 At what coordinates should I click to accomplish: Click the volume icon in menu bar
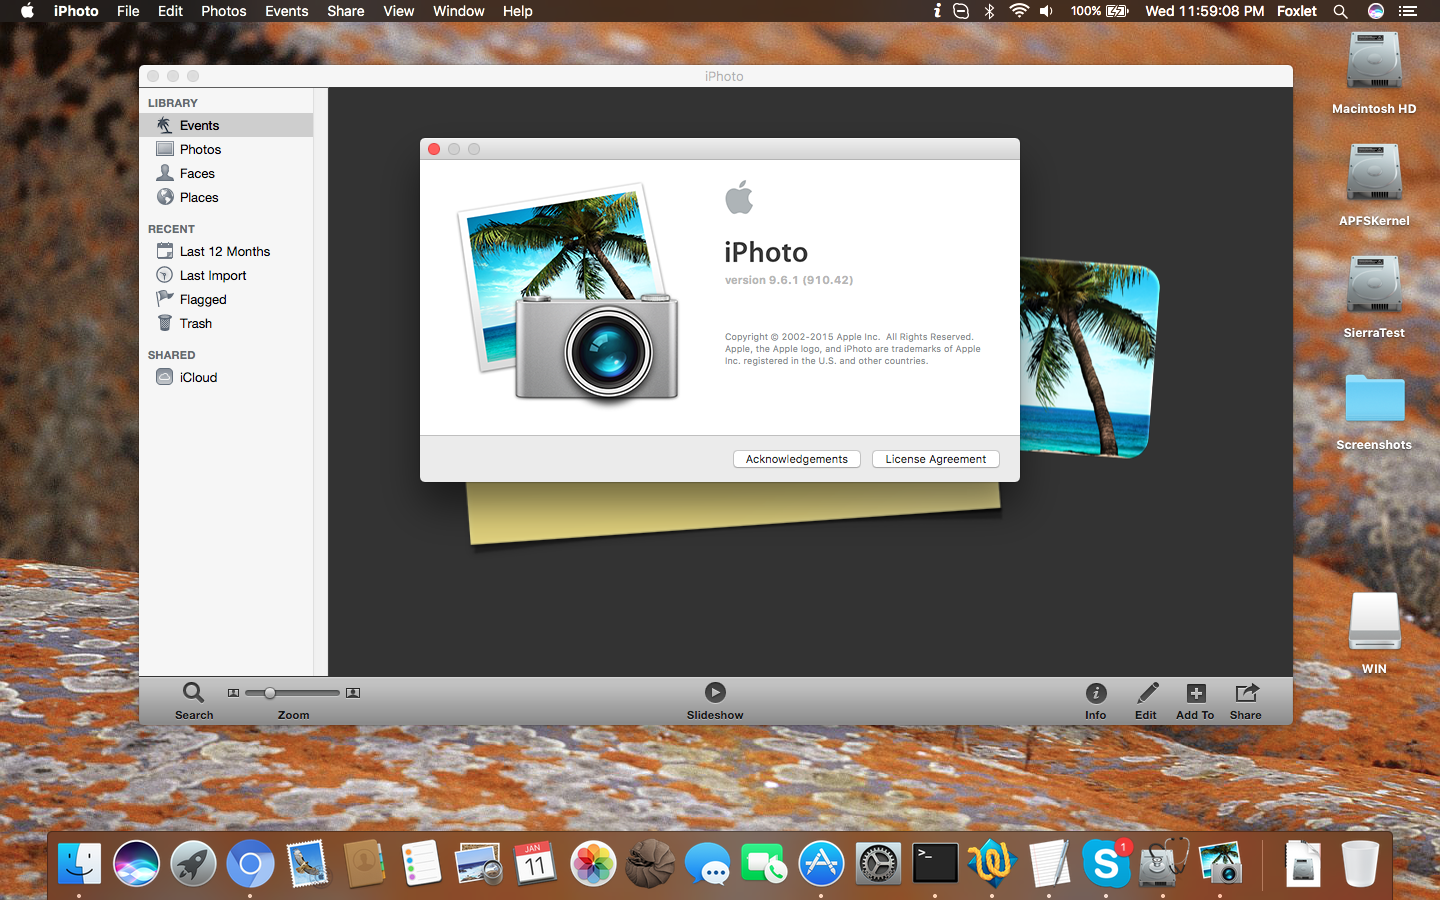(x=1047, y=11)
